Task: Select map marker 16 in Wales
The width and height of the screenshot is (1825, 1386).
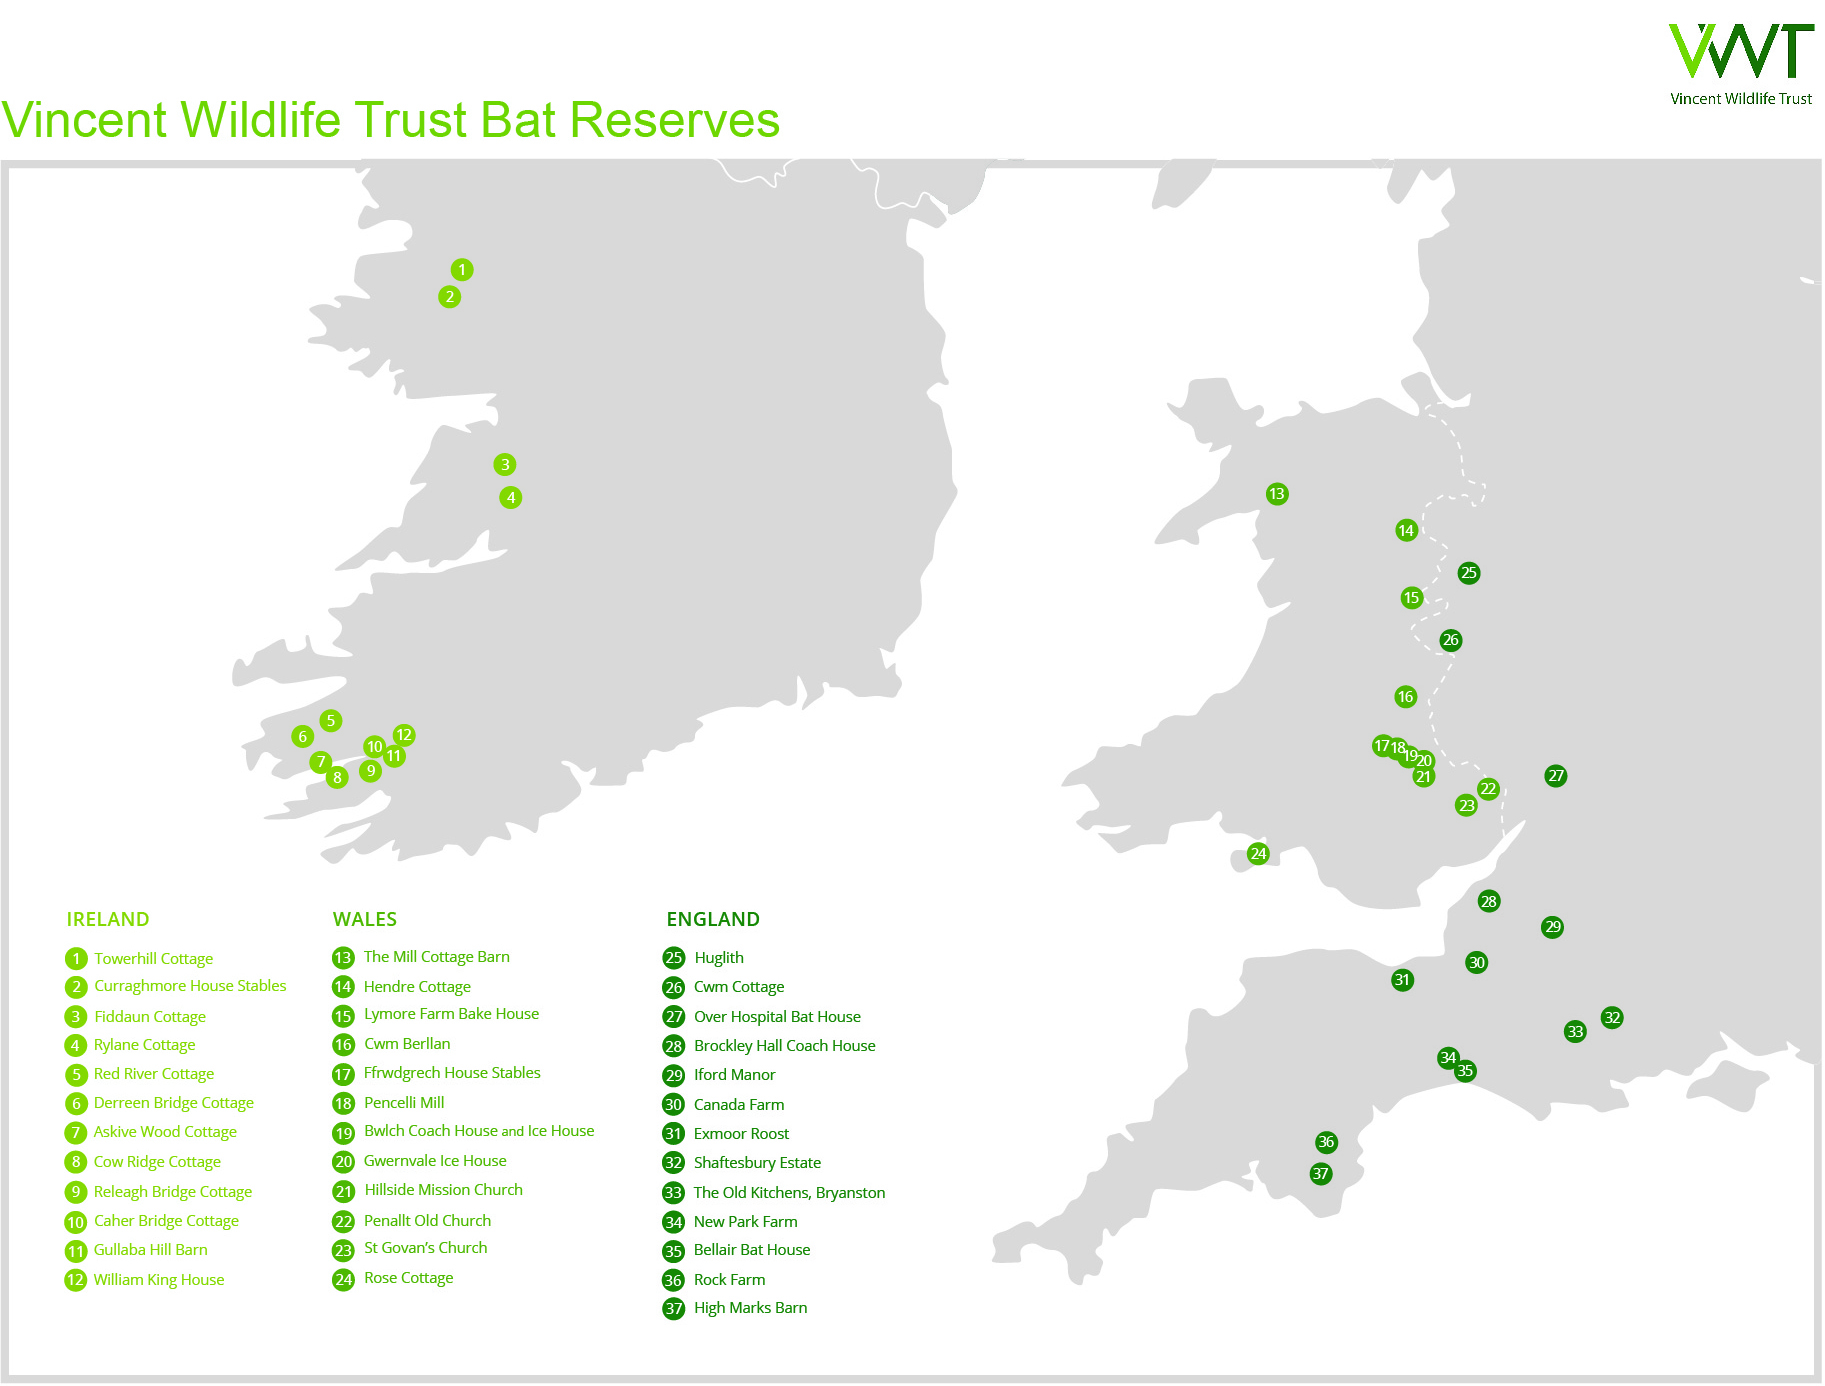Action: click(1406, 697)
